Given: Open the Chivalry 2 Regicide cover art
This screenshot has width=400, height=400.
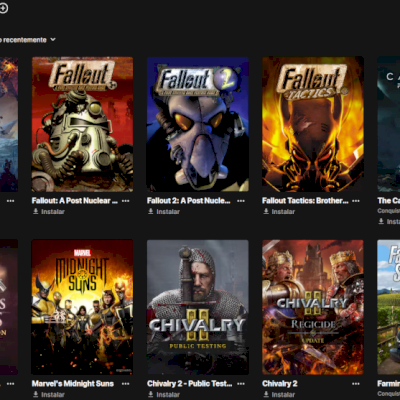Looking at the screenshot, I should coord(313,307).
